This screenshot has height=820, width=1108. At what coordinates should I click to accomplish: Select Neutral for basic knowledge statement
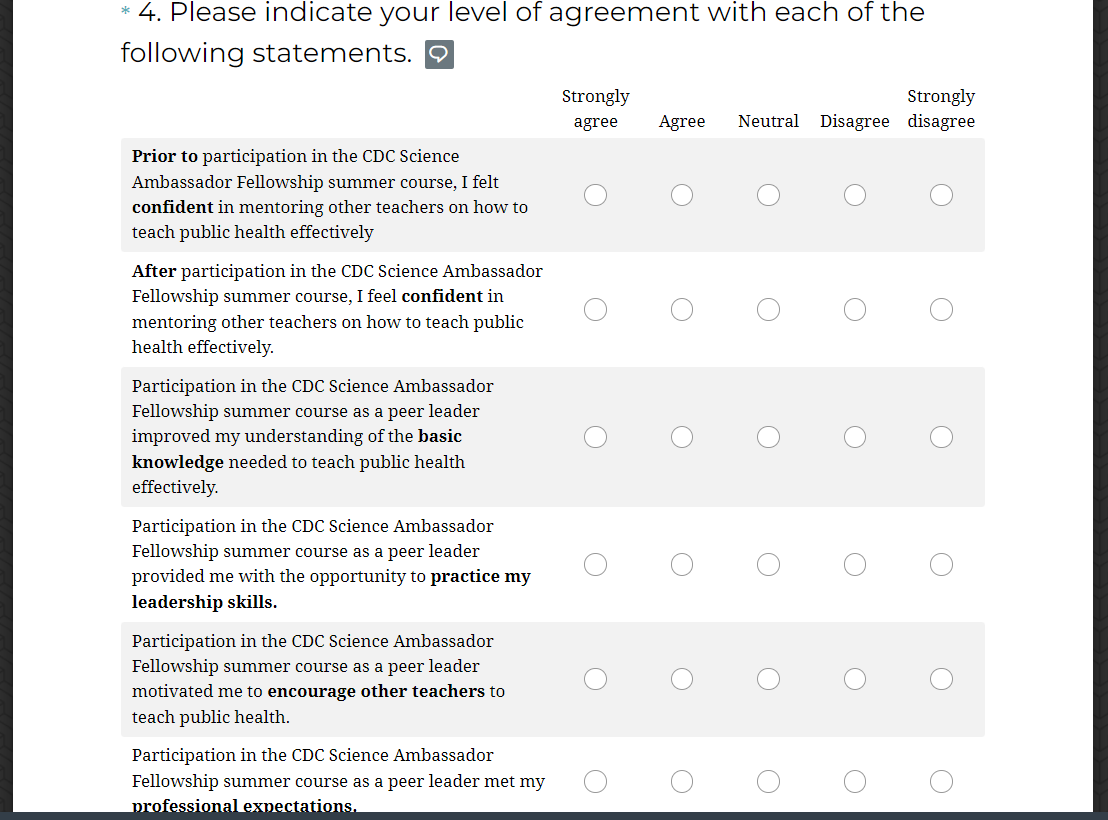pyautogui.click(x=768, y=437)
